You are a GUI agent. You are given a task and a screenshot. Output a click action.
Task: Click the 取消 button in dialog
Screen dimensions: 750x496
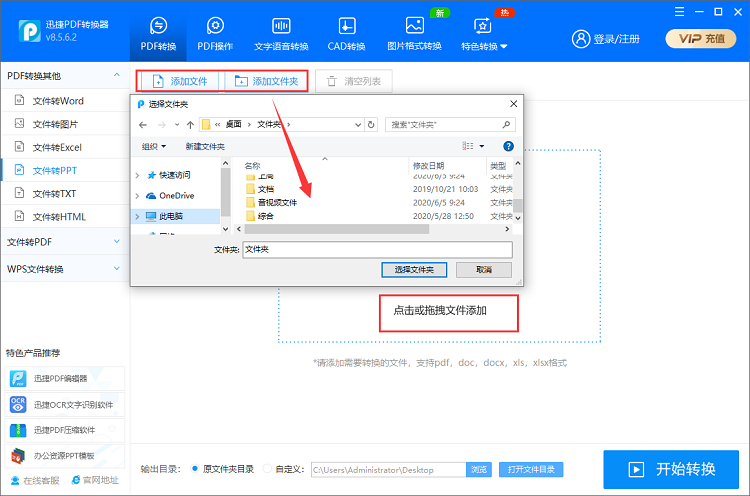click(x=484, y=270)
